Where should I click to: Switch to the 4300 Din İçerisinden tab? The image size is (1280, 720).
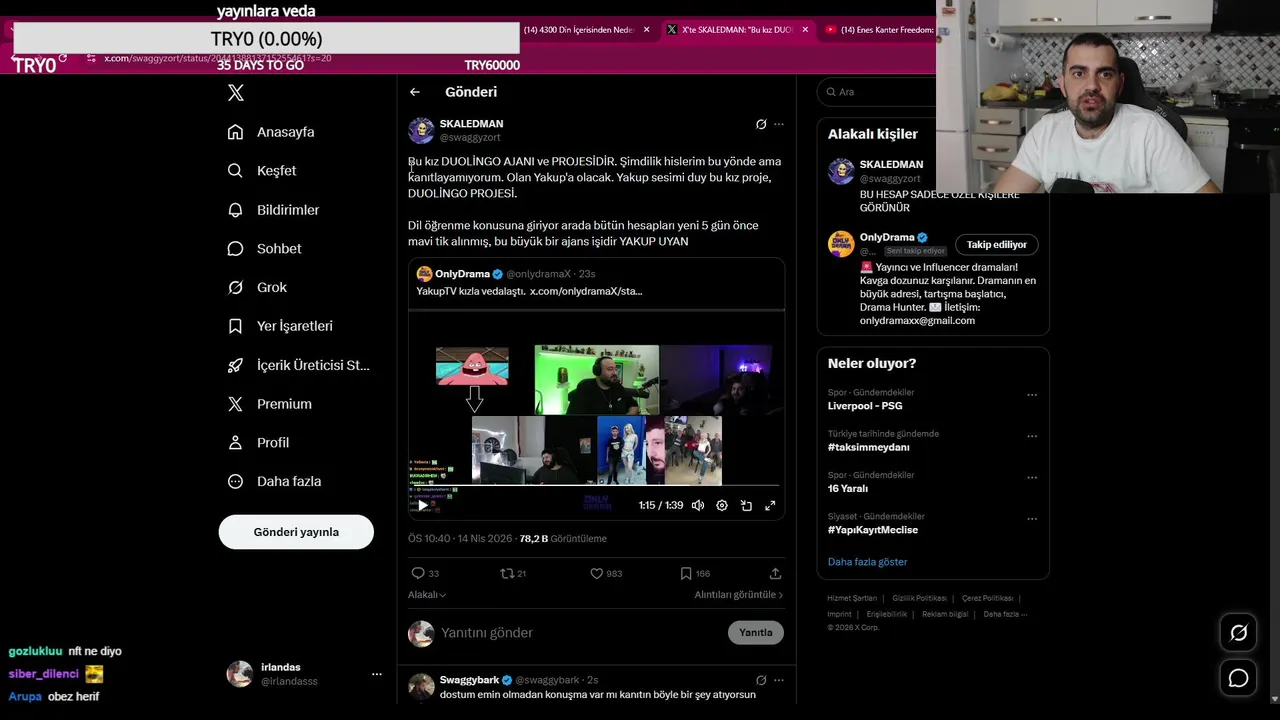coord(579,30)
